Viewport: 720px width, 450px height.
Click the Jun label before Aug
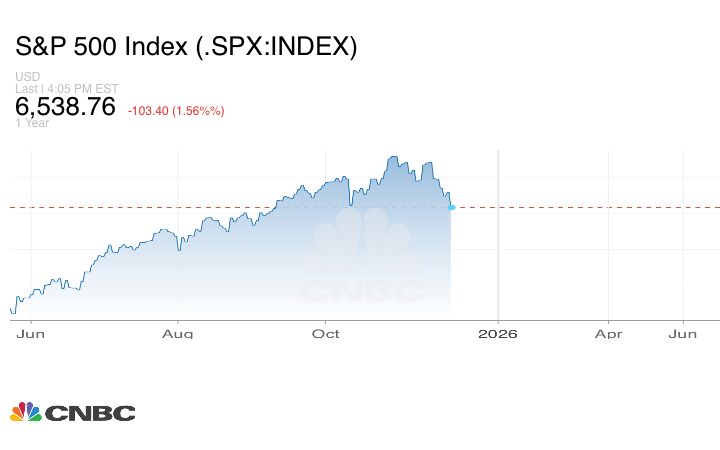tap(31, 333)
